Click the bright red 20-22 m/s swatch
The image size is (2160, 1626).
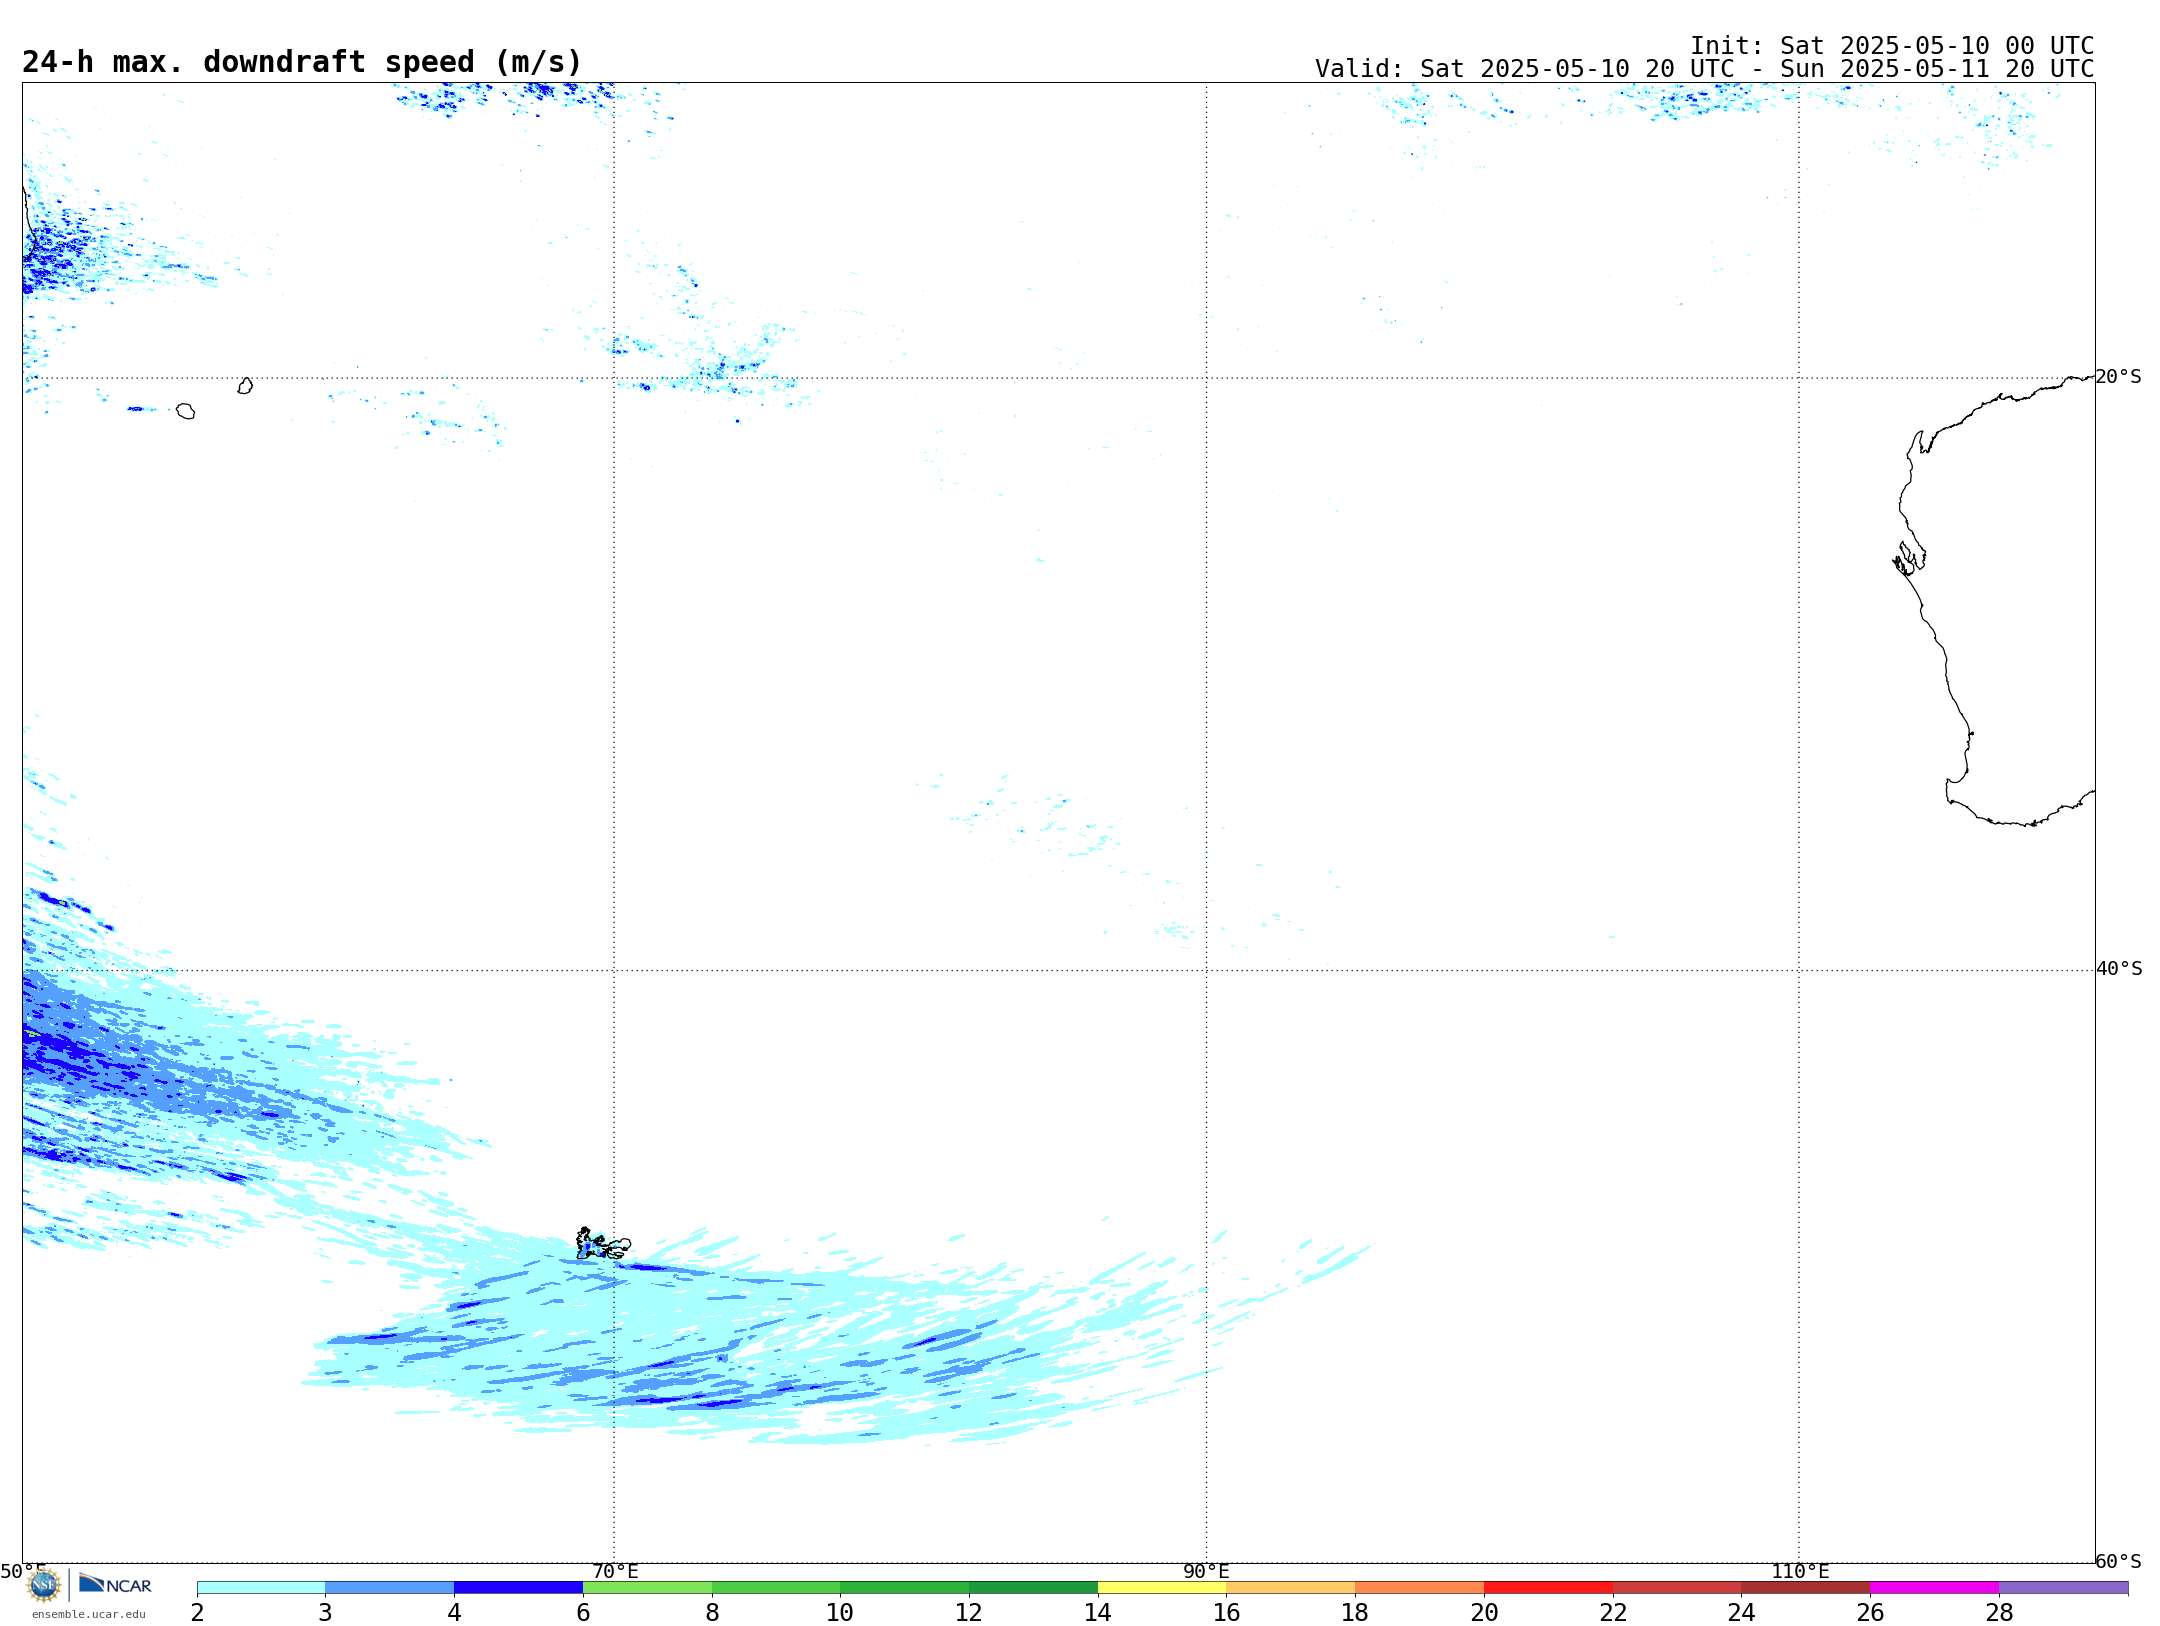(1549, 1588)
